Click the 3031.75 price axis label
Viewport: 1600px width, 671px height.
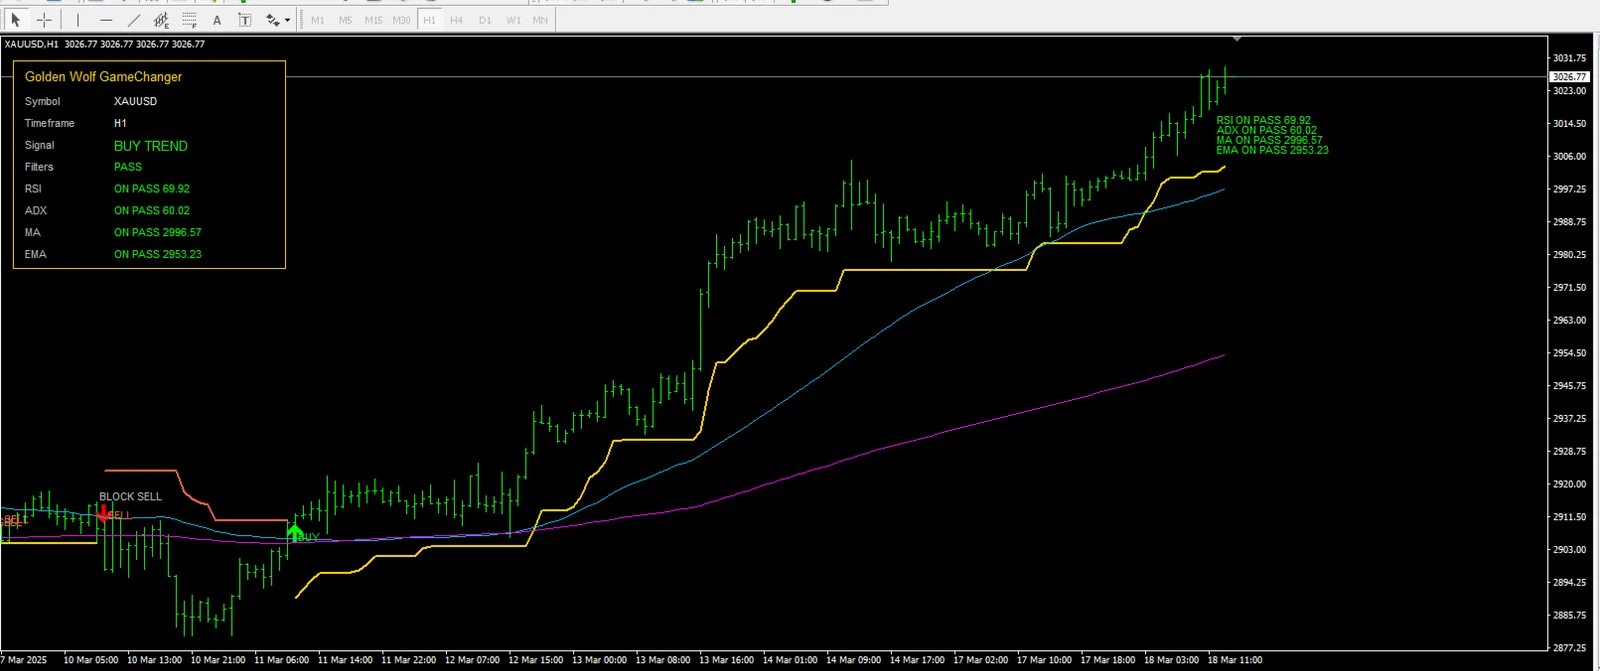(1569, 58)
